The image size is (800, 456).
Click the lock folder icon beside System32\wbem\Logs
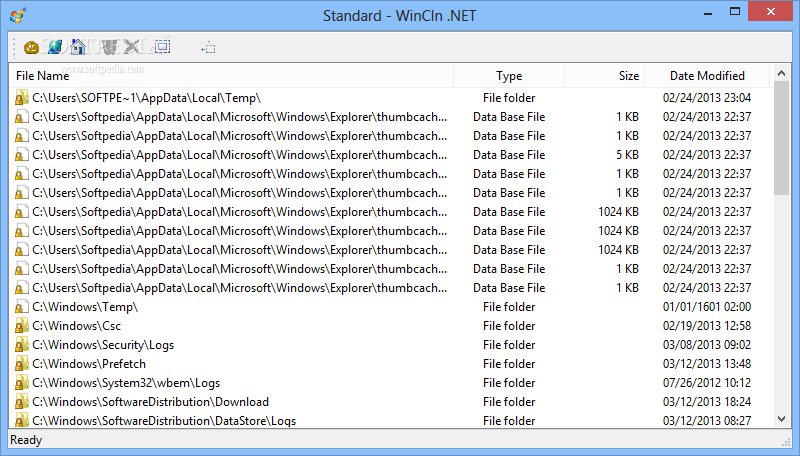point(21,383)
